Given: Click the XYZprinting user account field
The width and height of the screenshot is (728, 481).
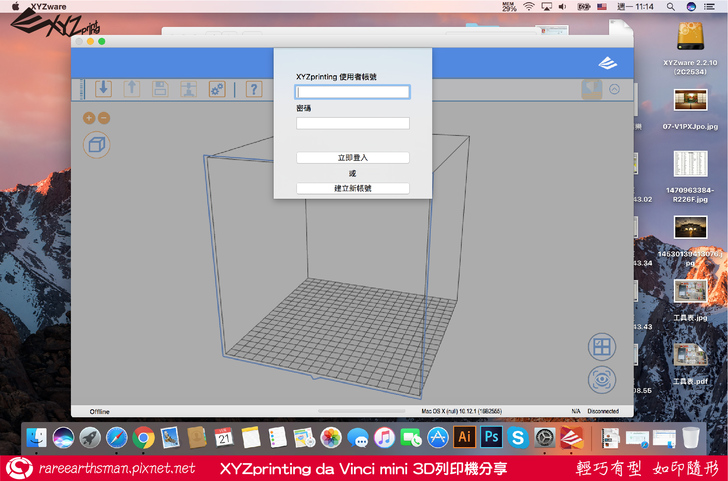Looking at the screenshot, I should point(352,92).
